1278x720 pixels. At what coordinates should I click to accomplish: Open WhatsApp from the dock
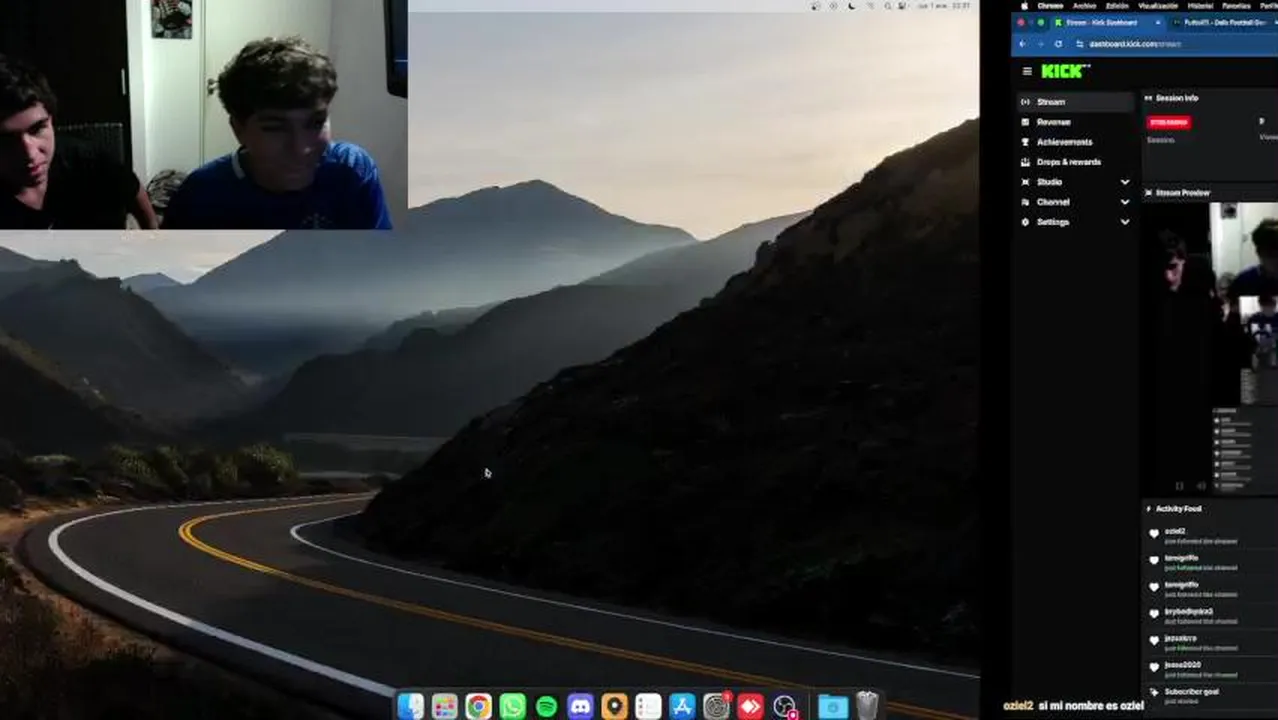[x=512, y=706]
